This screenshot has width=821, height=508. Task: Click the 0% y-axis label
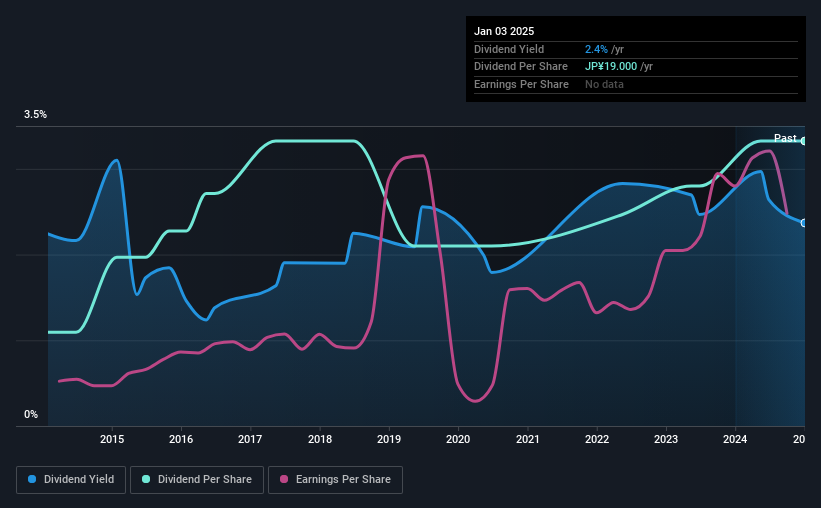[x=31, y=414]
